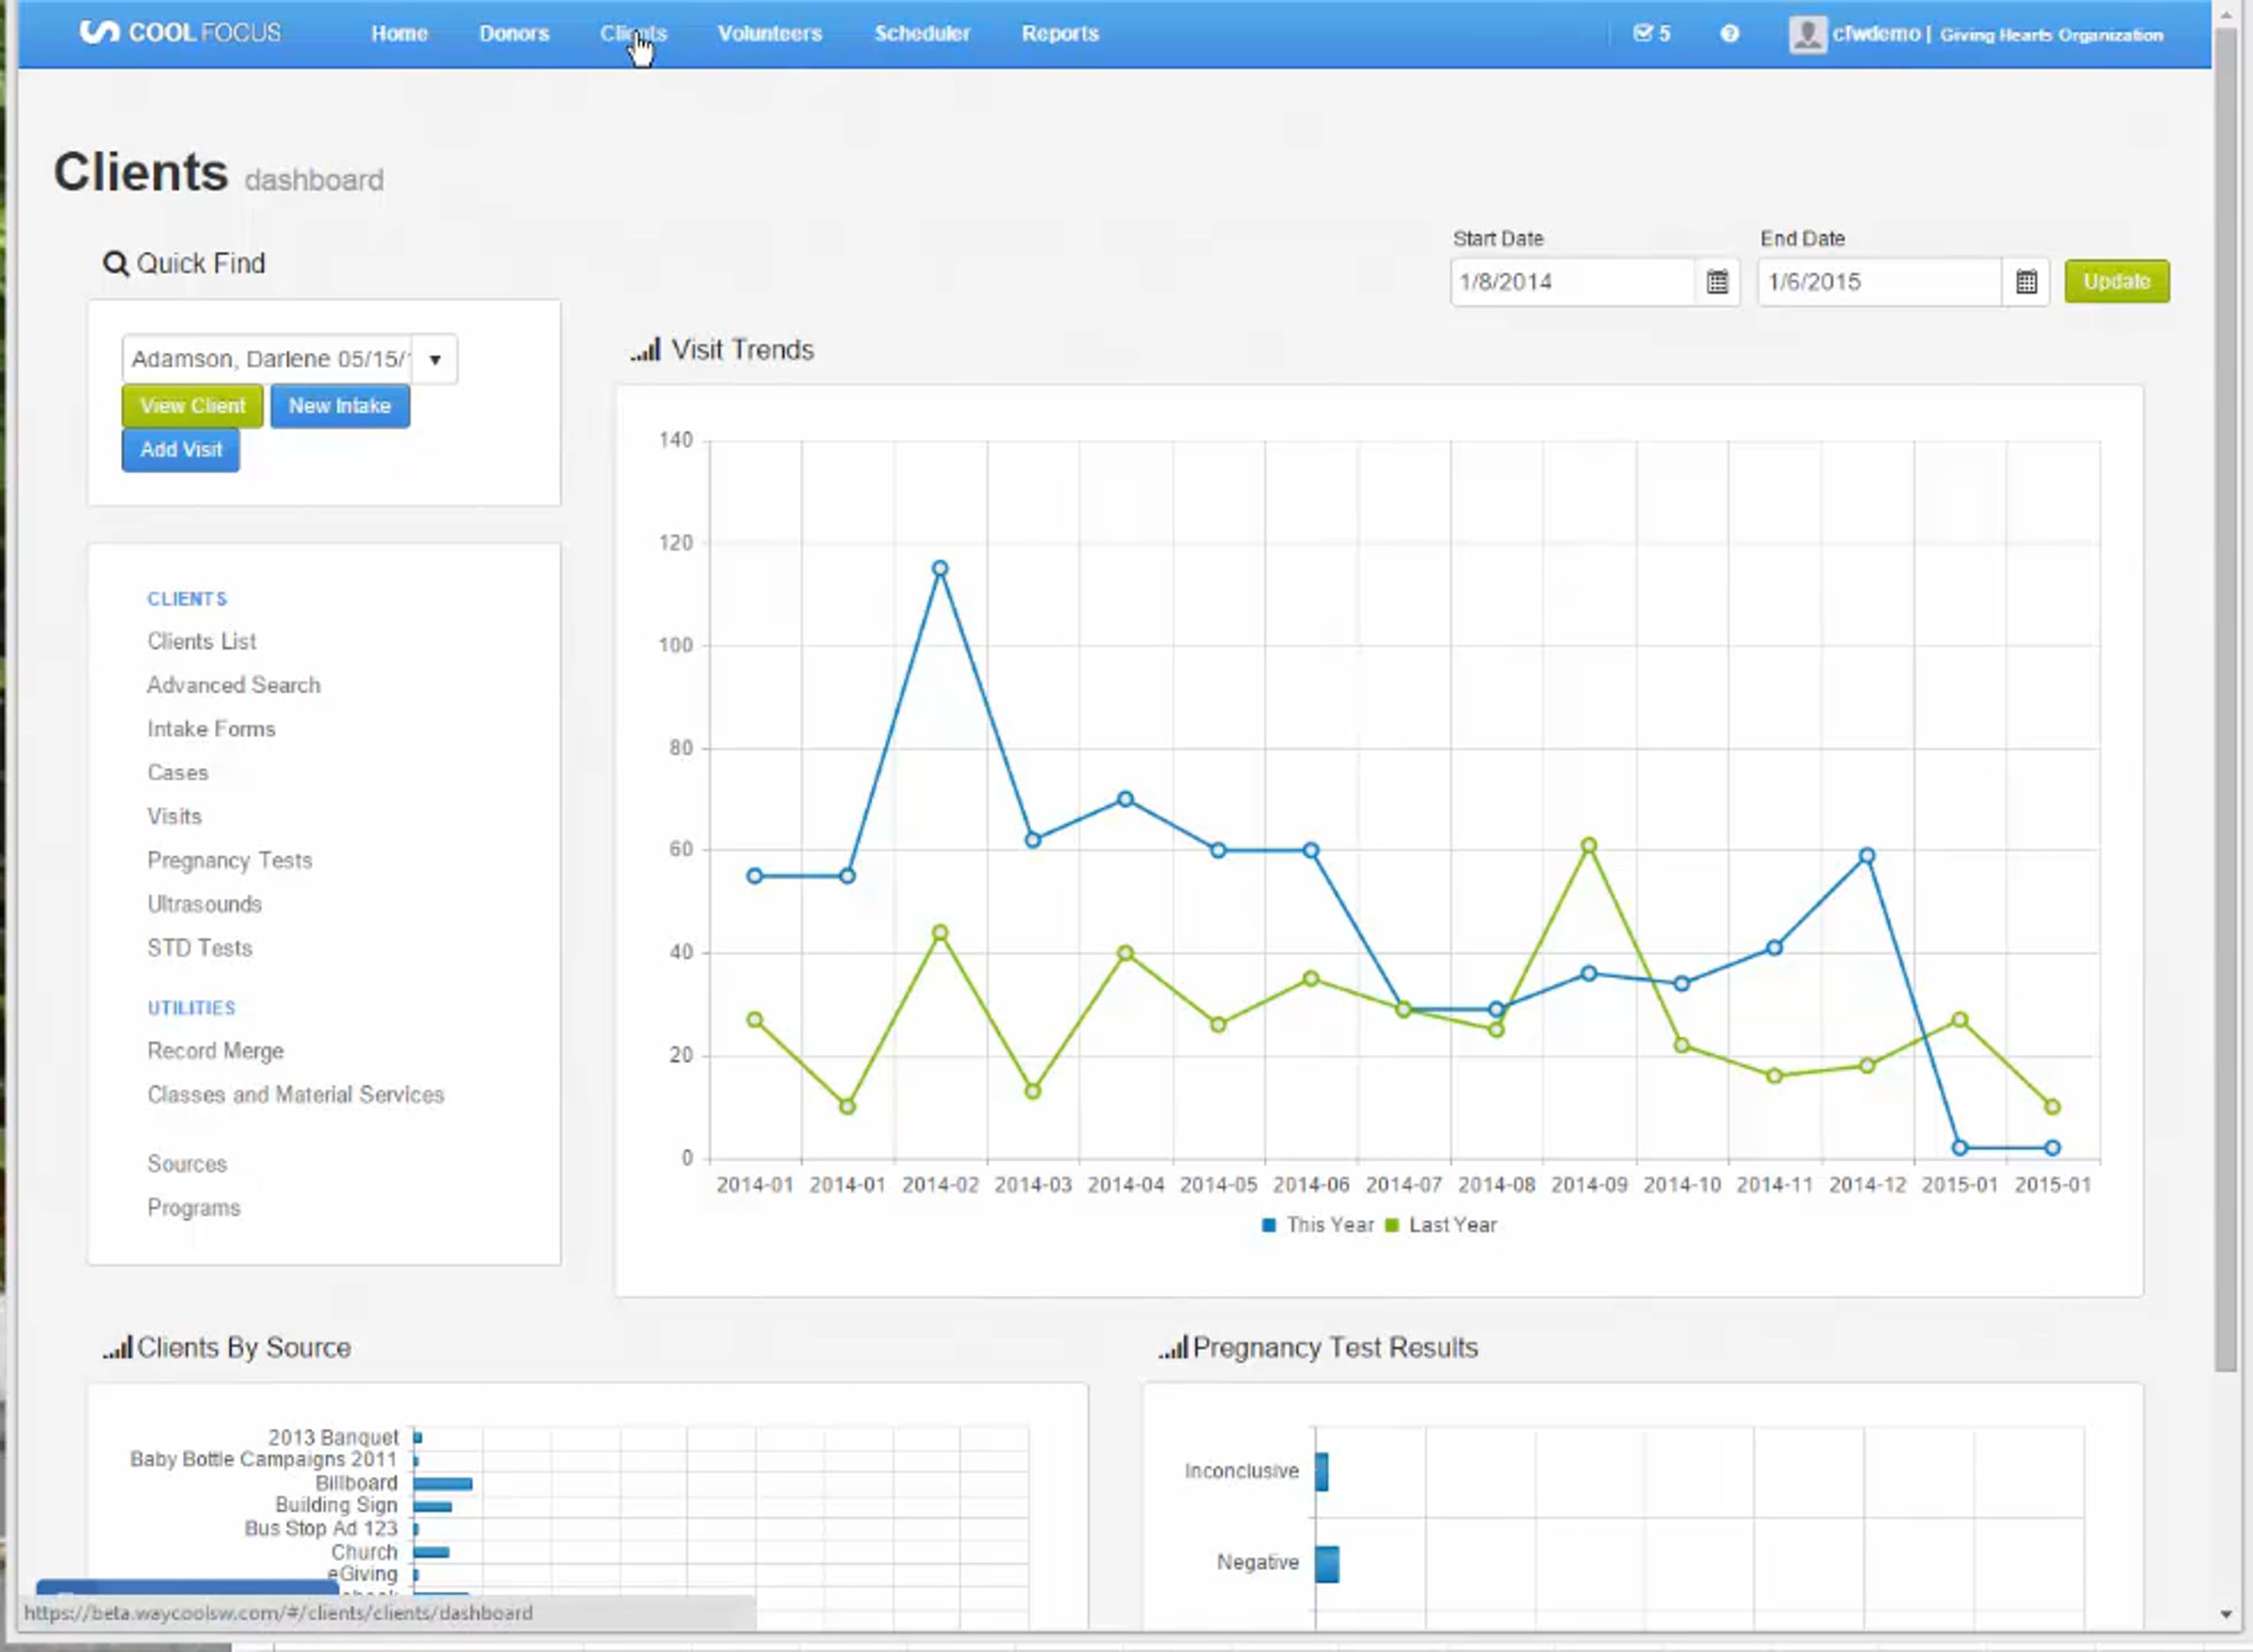2253x1652 pixels.
Task: Click the user avatar icon
Action: coord(1807,34)
